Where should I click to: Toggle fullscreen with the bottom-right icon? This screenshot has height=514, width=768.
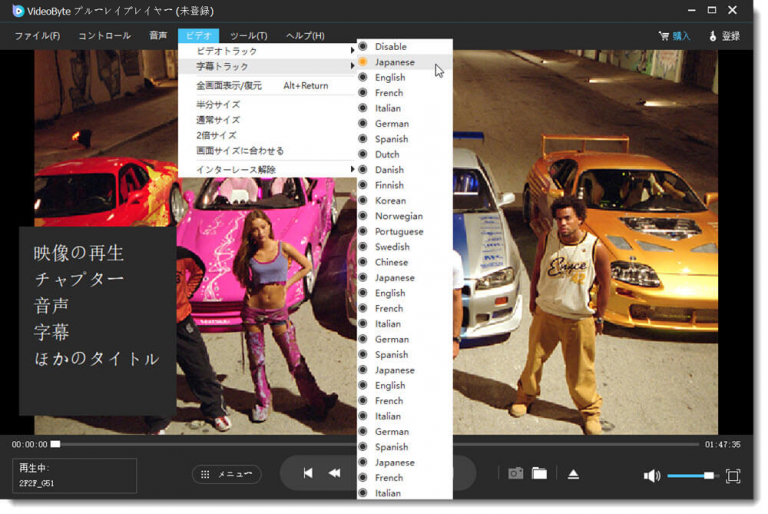pyautogui.click(x=733, y=476)
